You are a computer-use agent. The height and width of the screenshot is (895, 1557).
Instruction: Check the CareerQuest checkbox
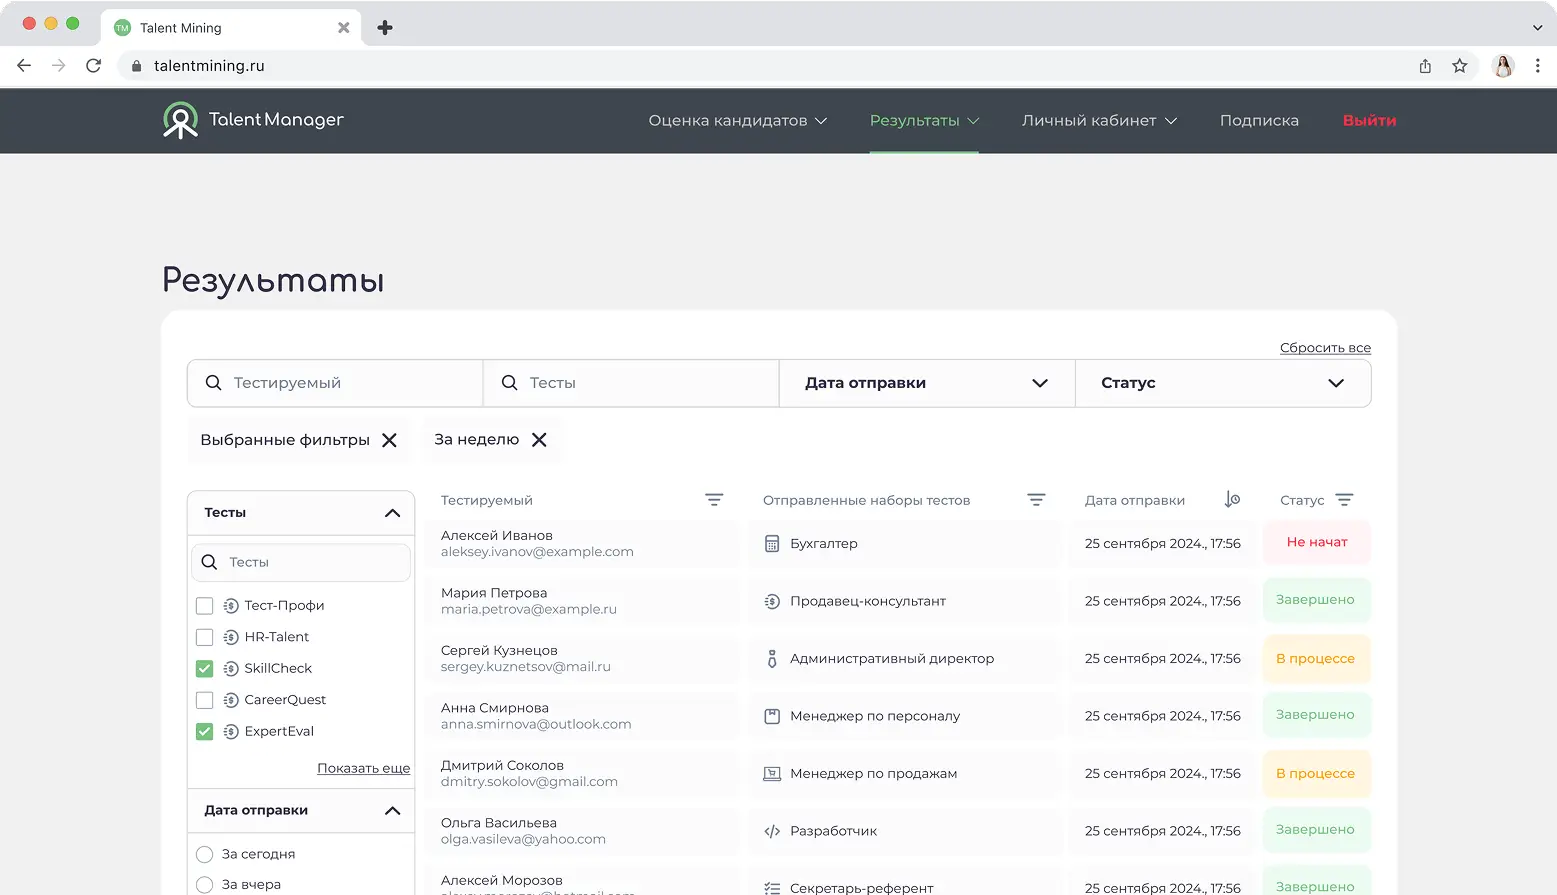click(205, 700)
